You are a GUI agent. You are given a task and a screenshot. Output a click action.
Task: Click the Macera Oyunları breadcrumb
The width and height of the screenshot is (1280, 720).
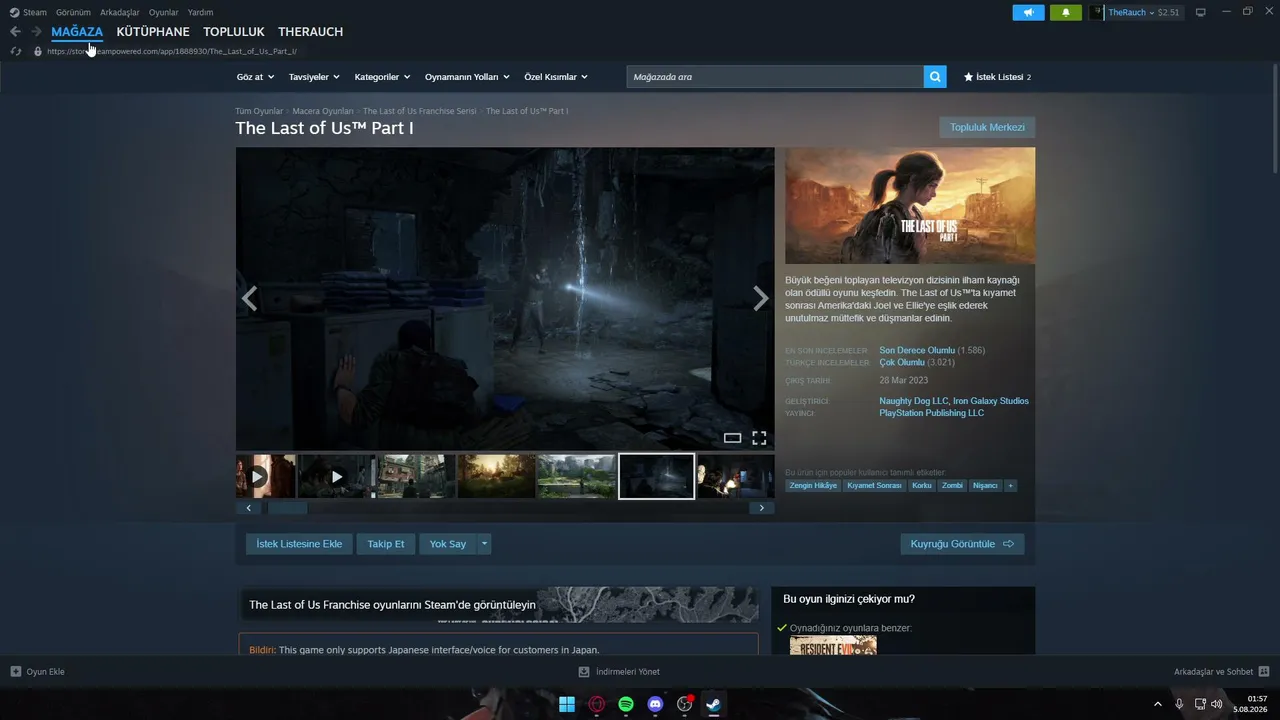pyautogui.click(x=323, y=111)
